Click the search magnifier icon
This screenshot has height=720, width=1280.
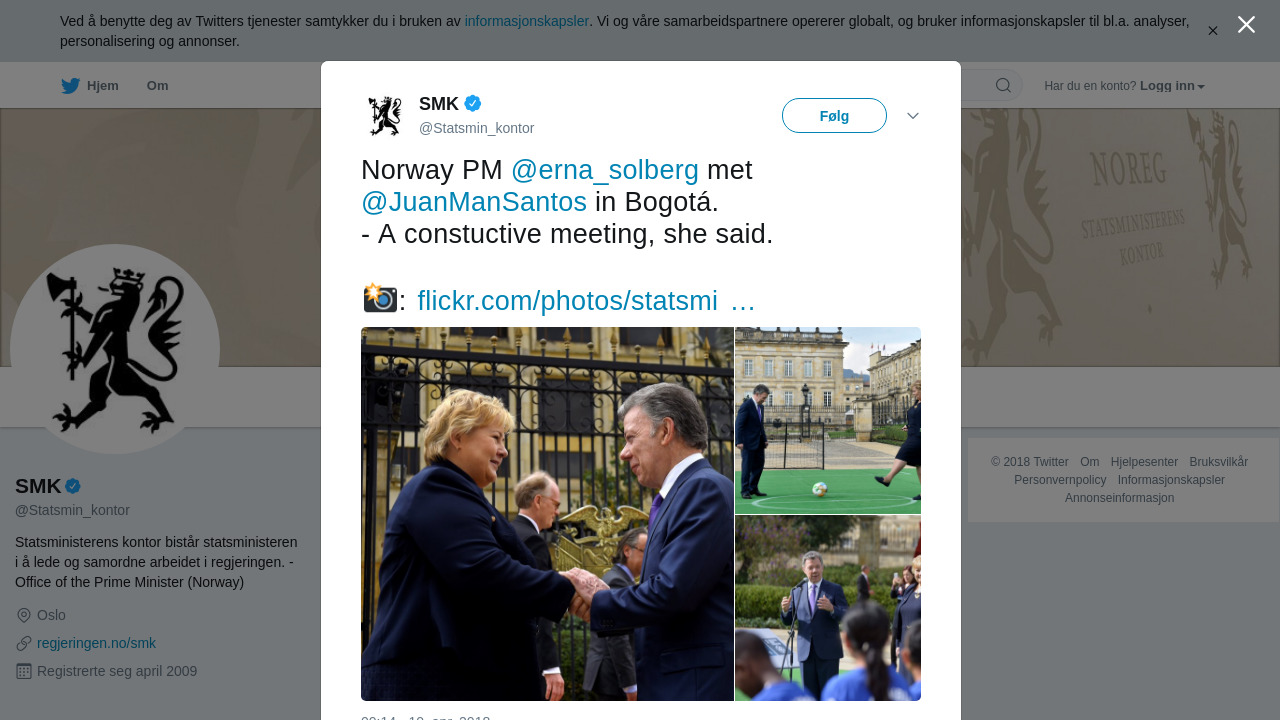(x=1003, y=85)
